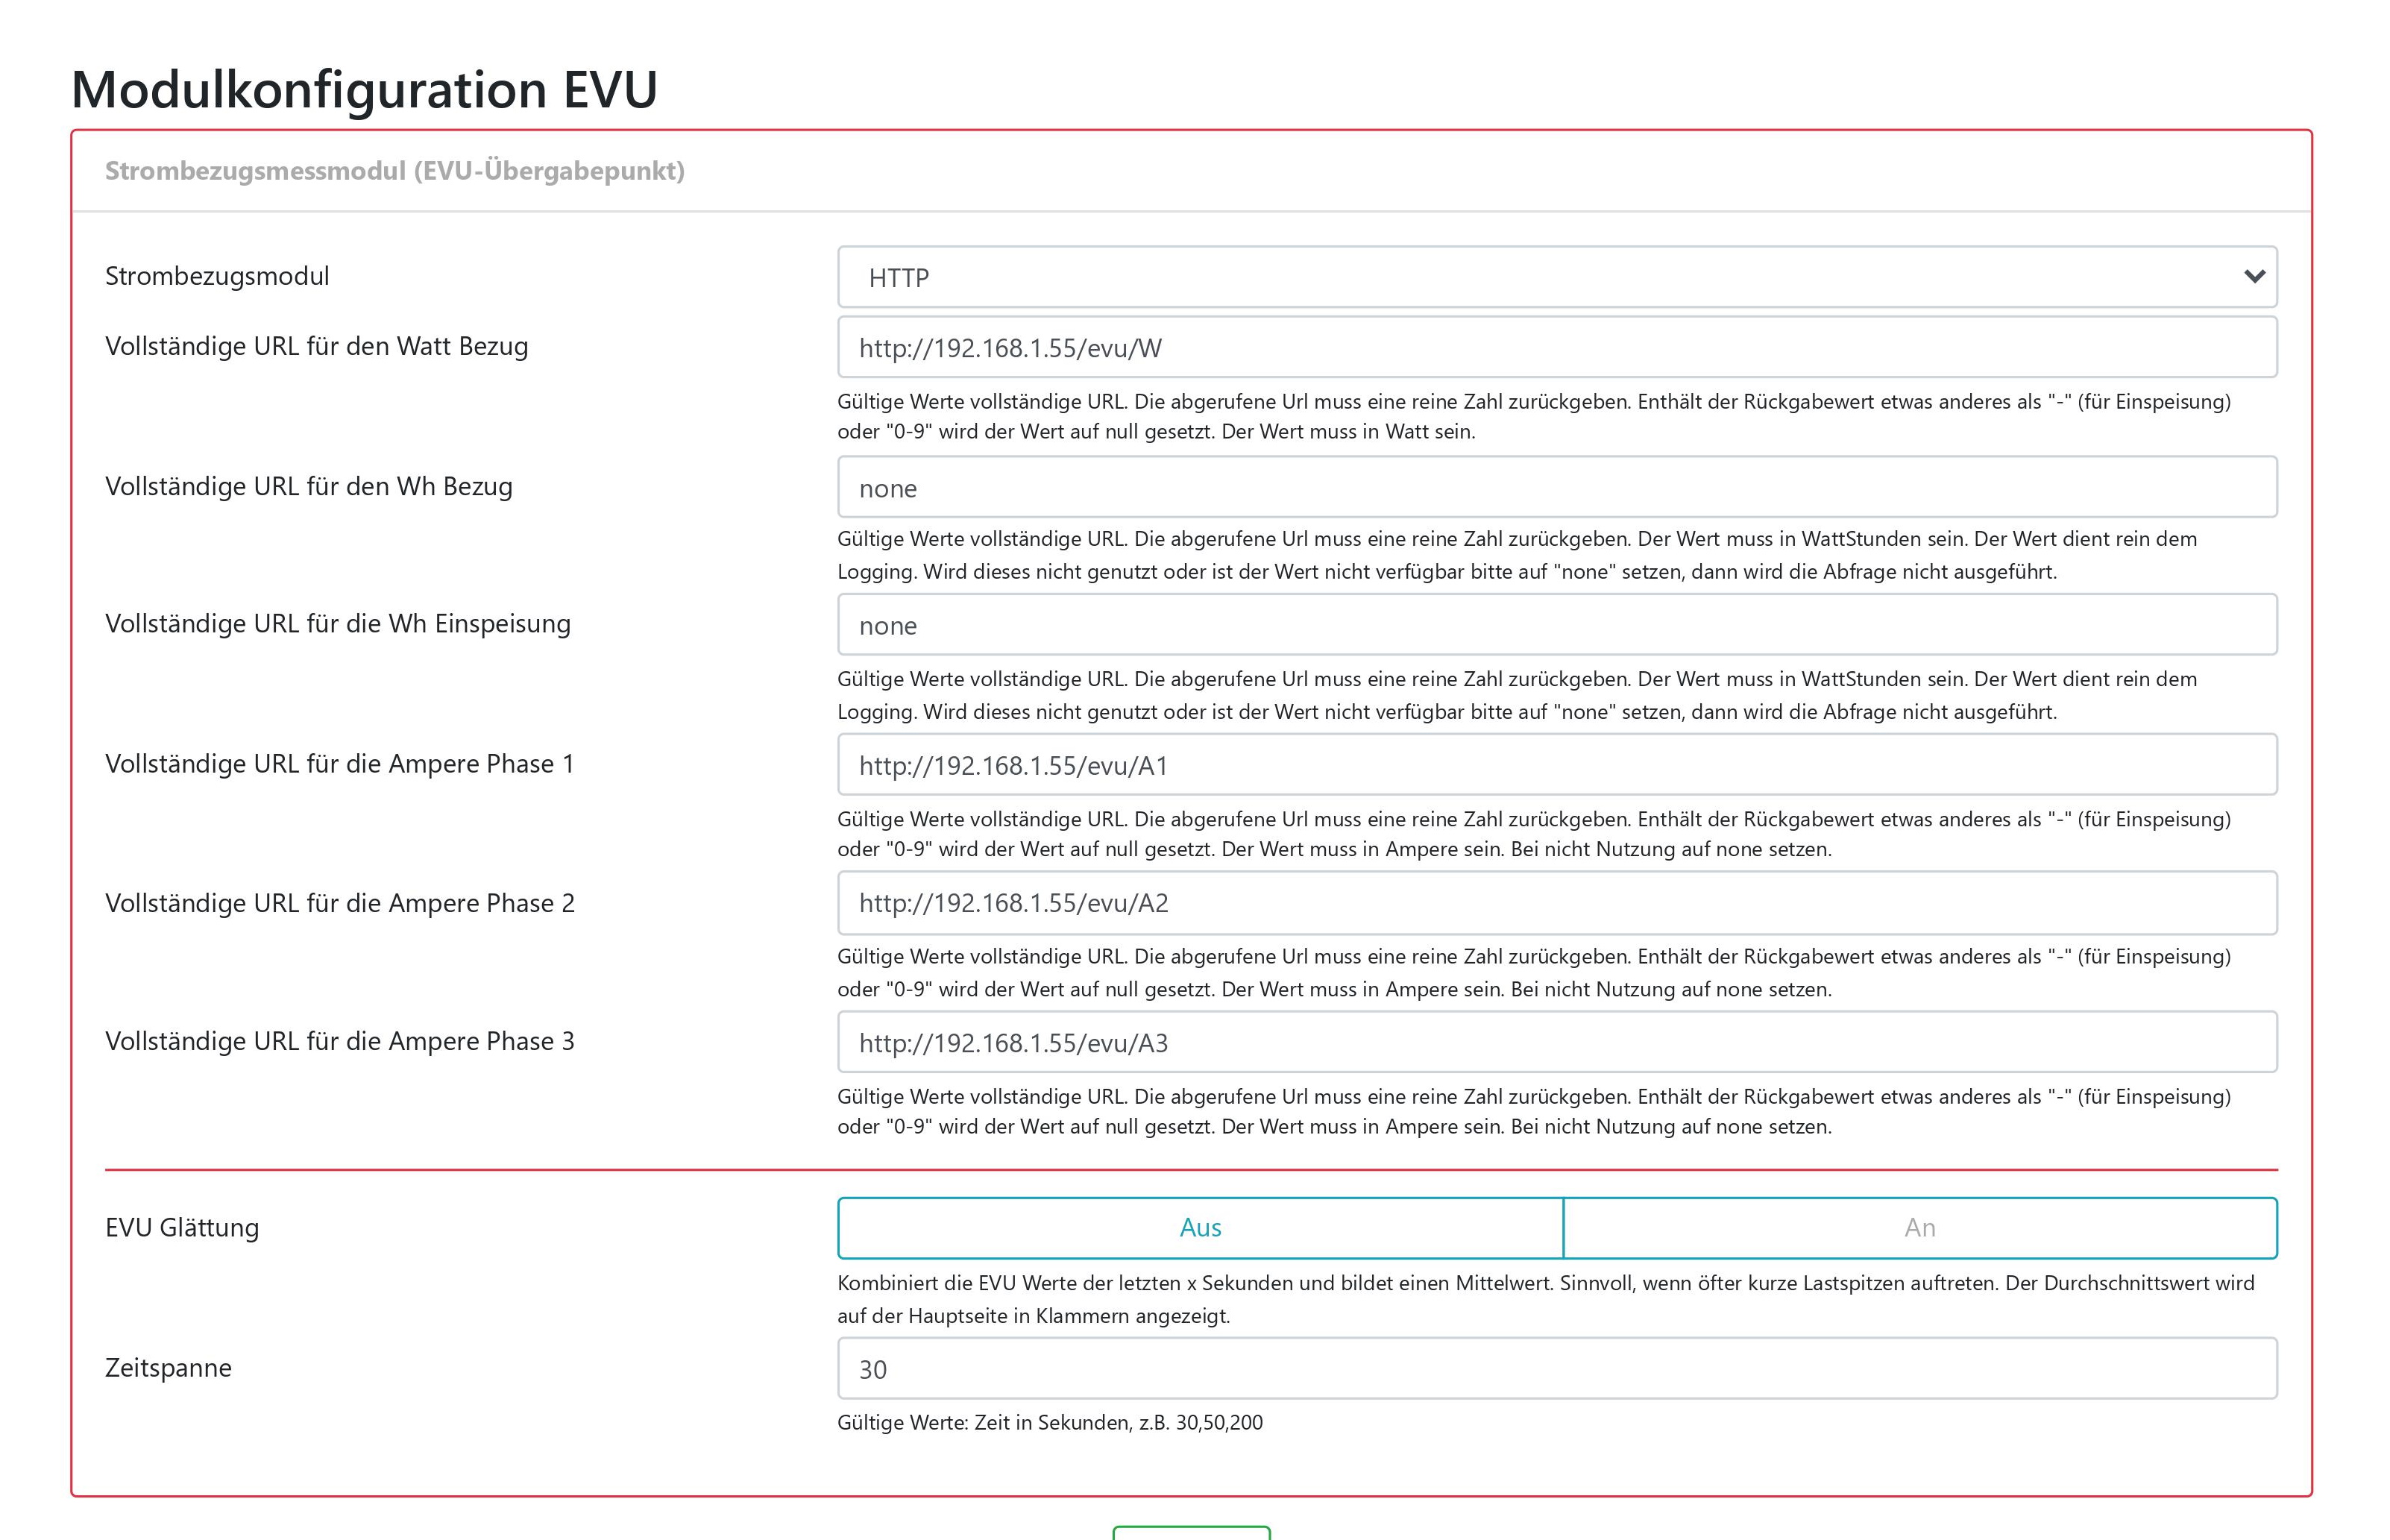The height and width of the screenshot is (1540, 2390).
Task: Edit the Ampere Phase 3 URL field
Action: (x=1556, y=1043)
